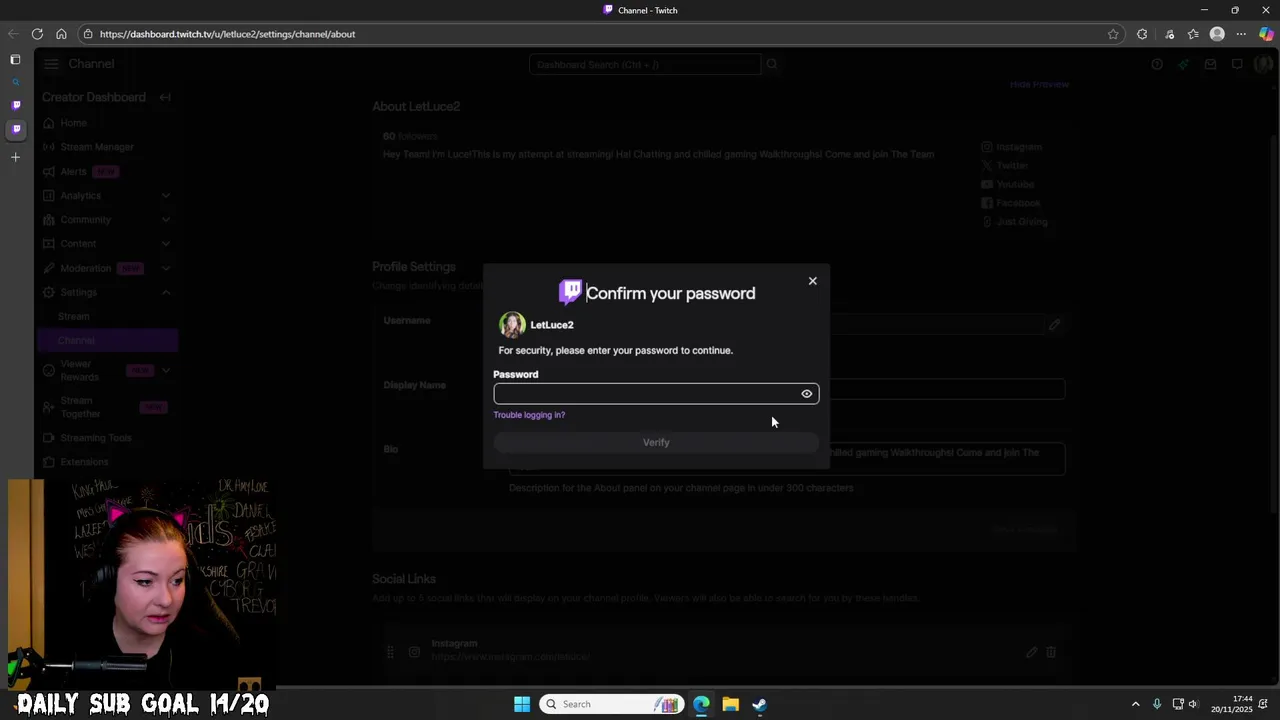Open a new vertical tab
This screenshot has height=720, width=1280.
pyautogui.click(x=15, y=157)
